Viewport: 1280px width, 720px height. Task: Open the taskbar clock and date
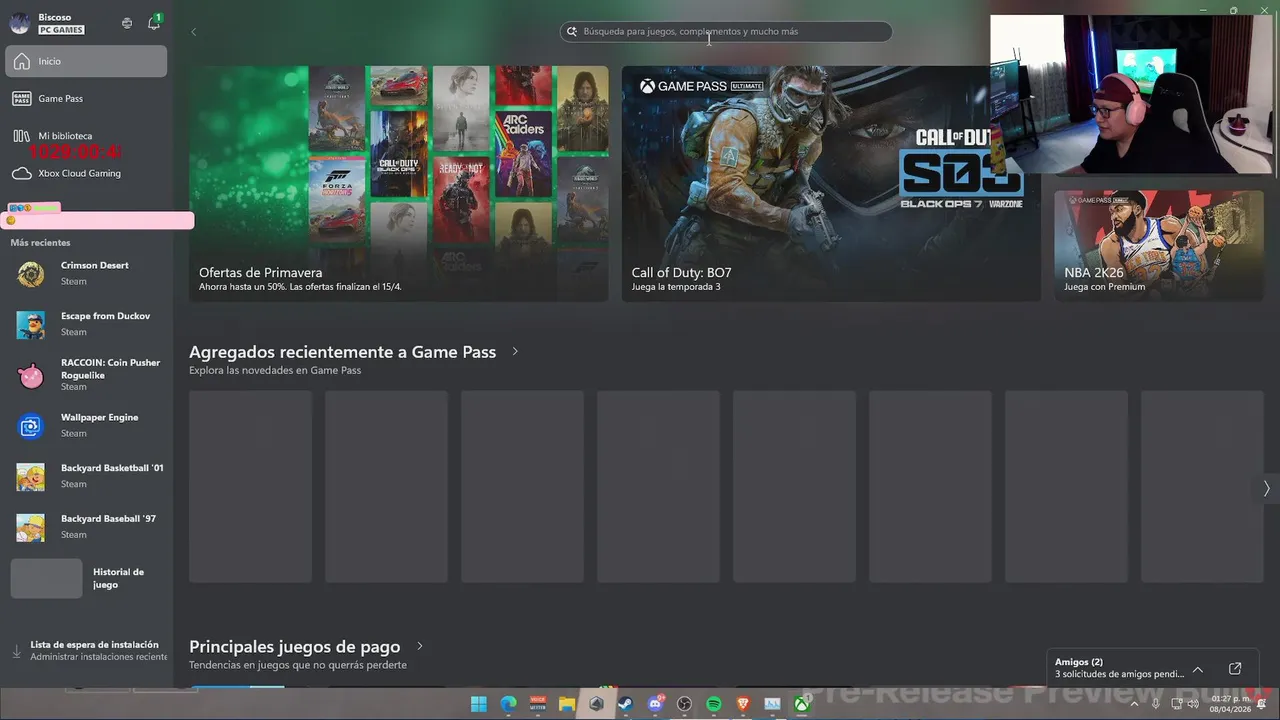click(x=1230, y=704)
